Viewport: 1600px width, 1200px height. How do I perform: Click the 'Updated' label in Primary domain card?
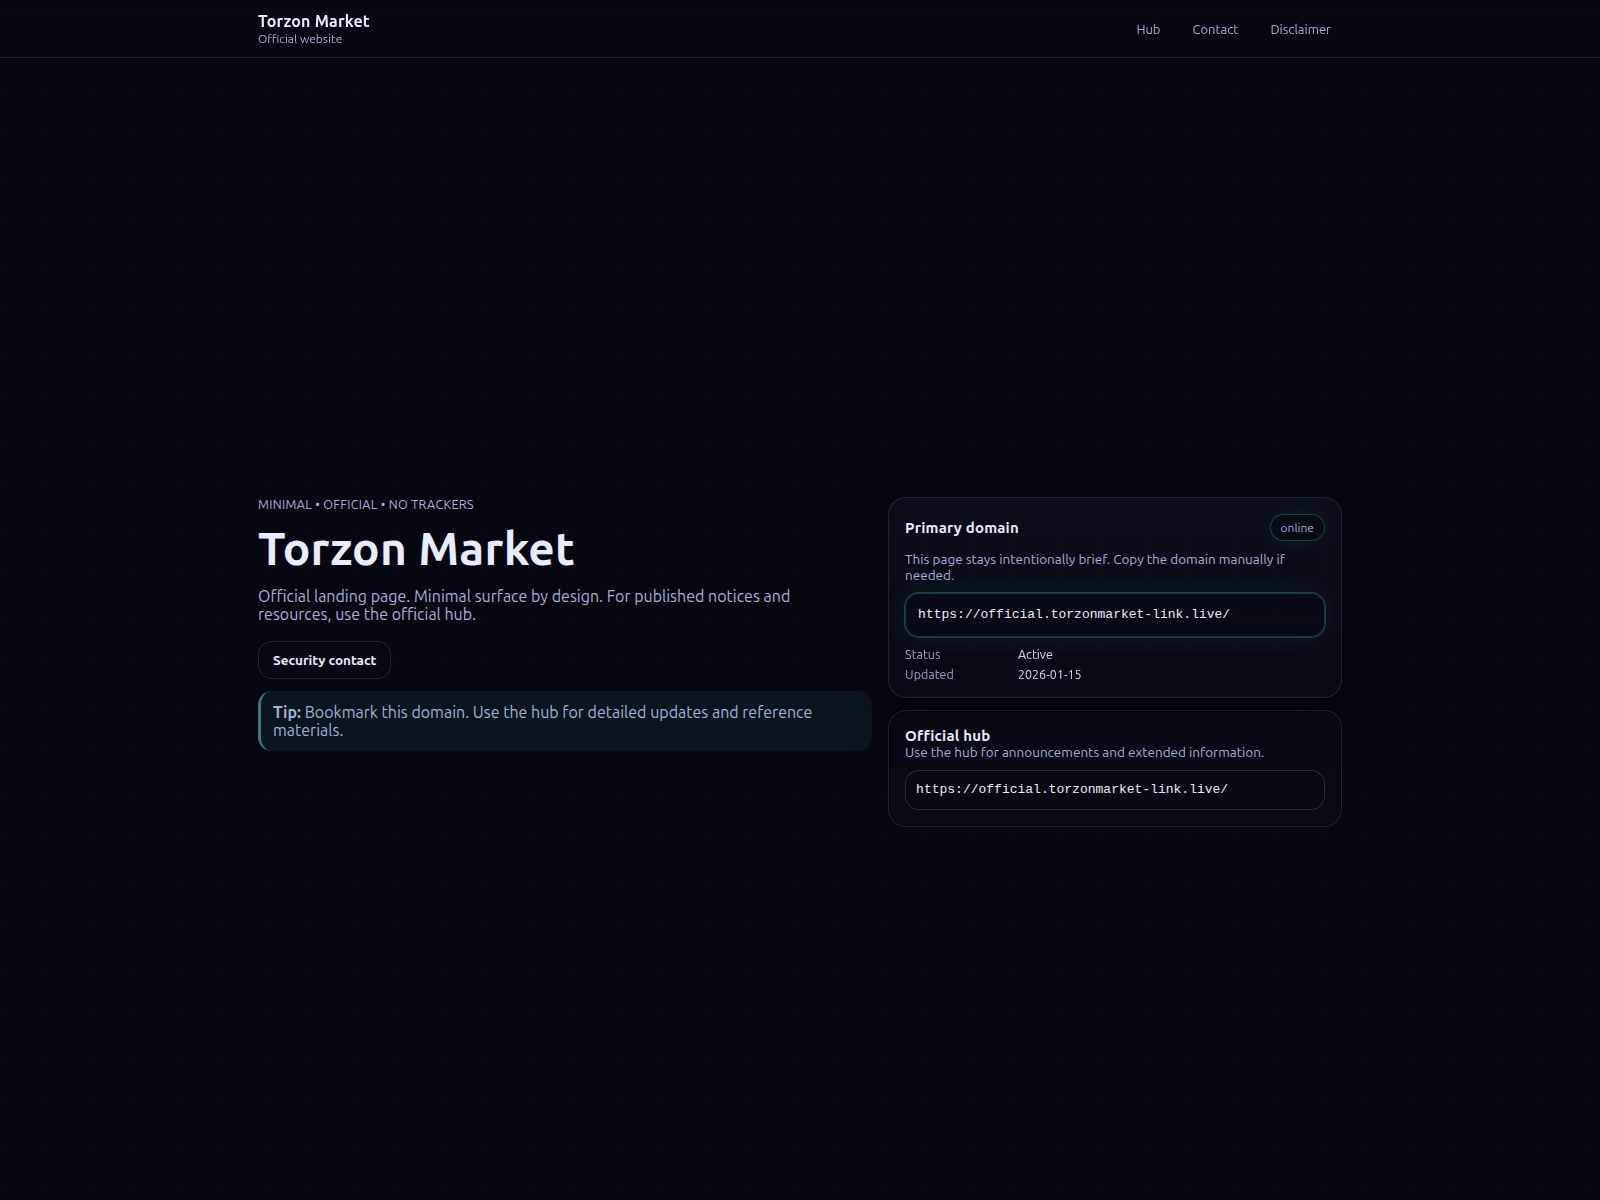tap(929, 674)
